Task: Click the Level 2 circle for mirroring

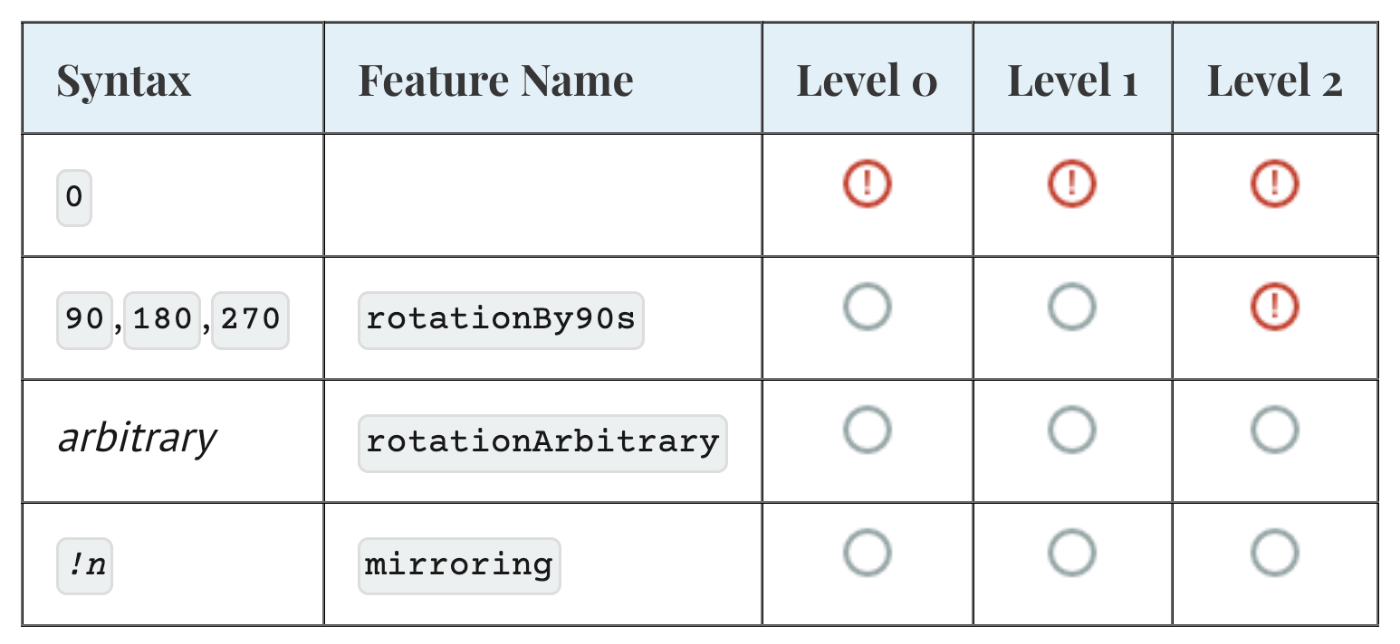Action: pos(1275,553)
